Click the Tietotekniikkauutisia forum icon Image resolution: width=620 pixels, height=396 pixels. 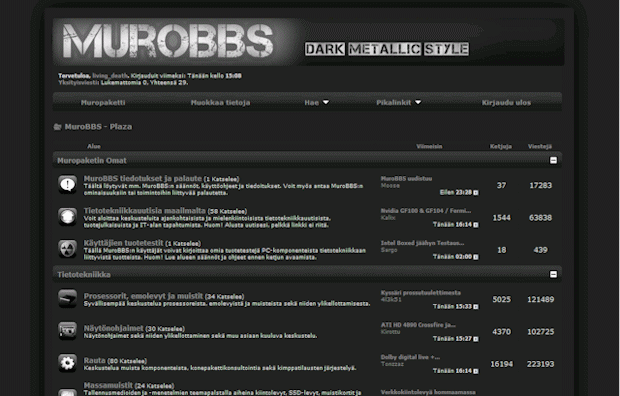(x=68, y=217)
